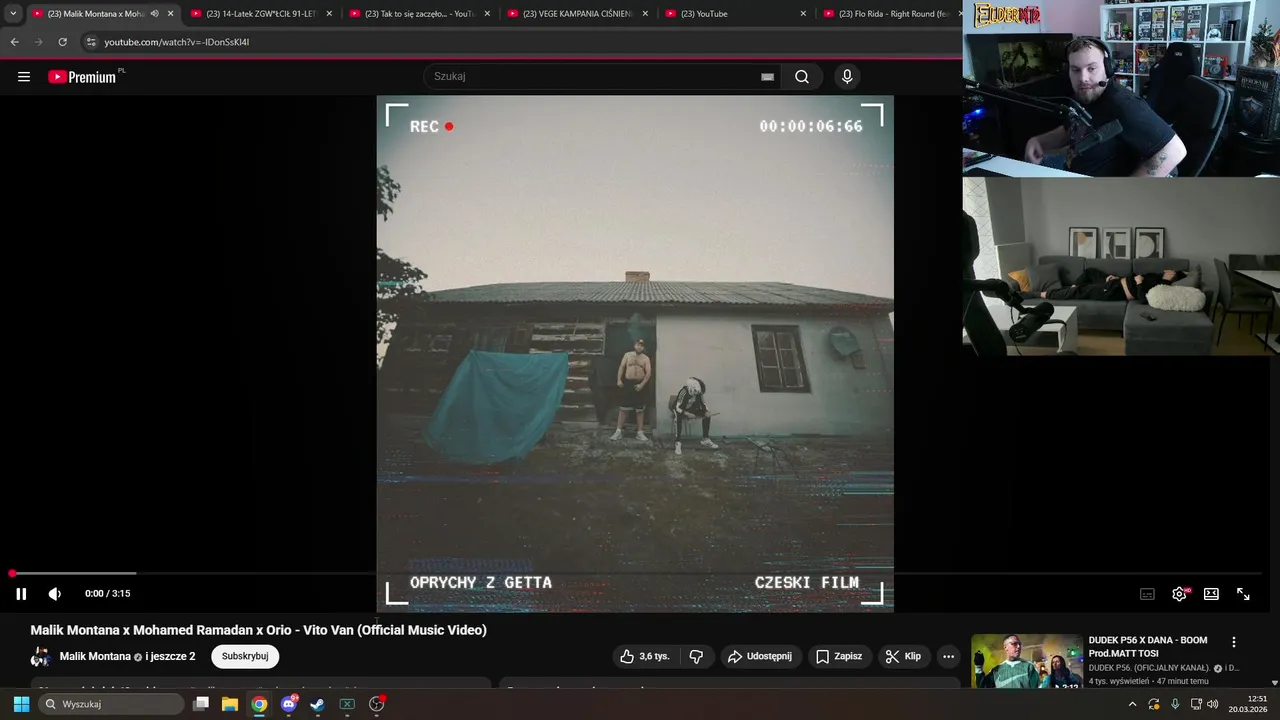Close the 14-Latek ZGW tab

click(x=329, y=14)
